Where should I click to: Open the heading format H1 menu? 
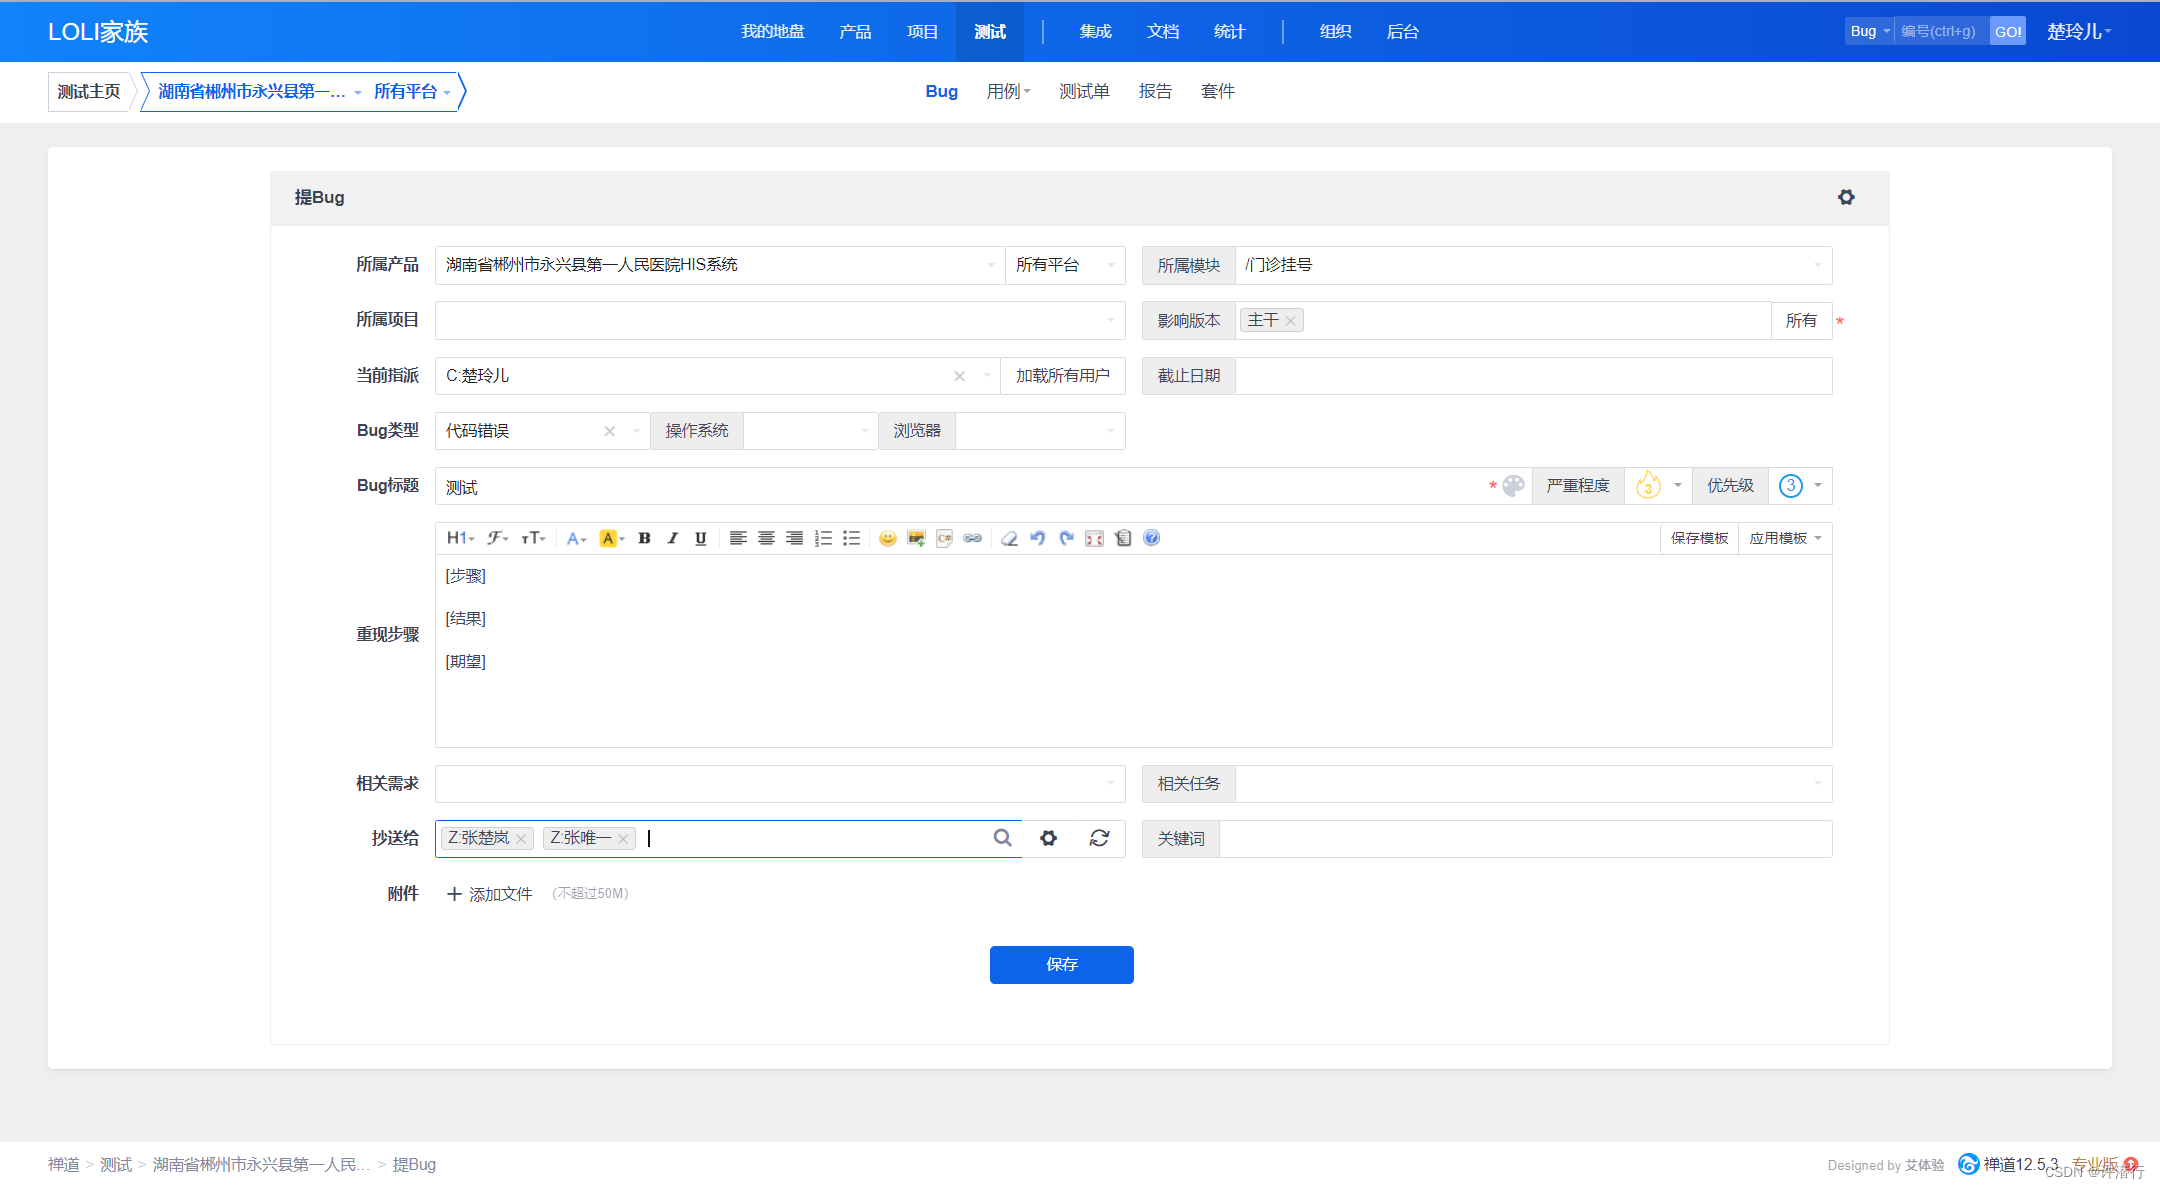[x=460, y=538]
